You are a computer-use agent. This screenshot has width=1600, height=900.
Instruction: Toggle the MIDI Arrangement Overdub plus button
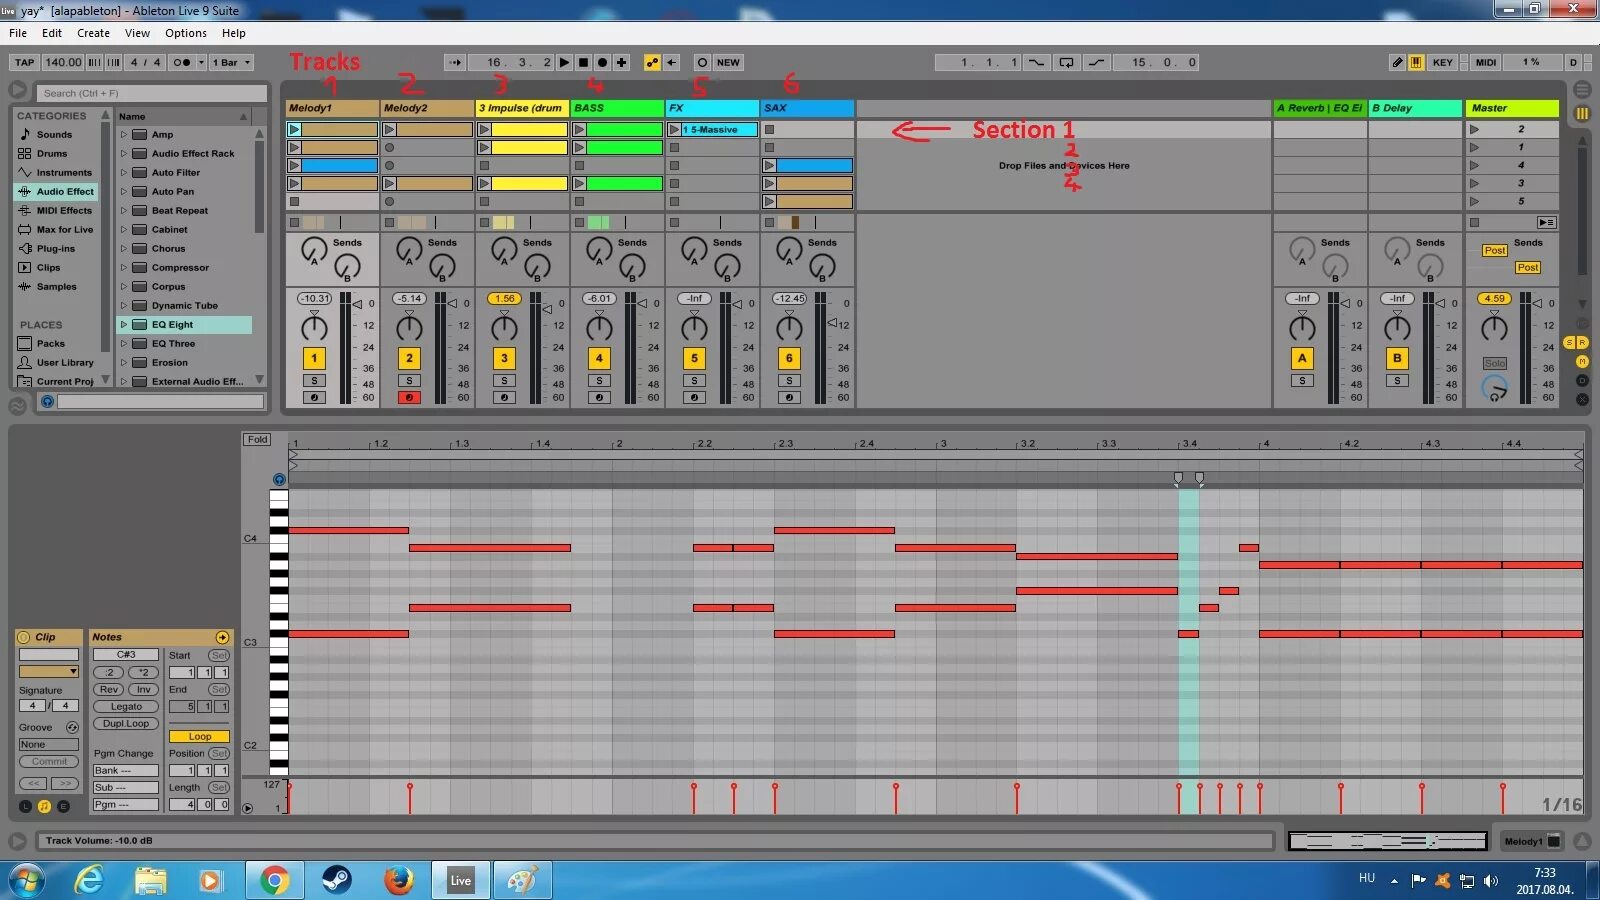[x=621, y=62]
